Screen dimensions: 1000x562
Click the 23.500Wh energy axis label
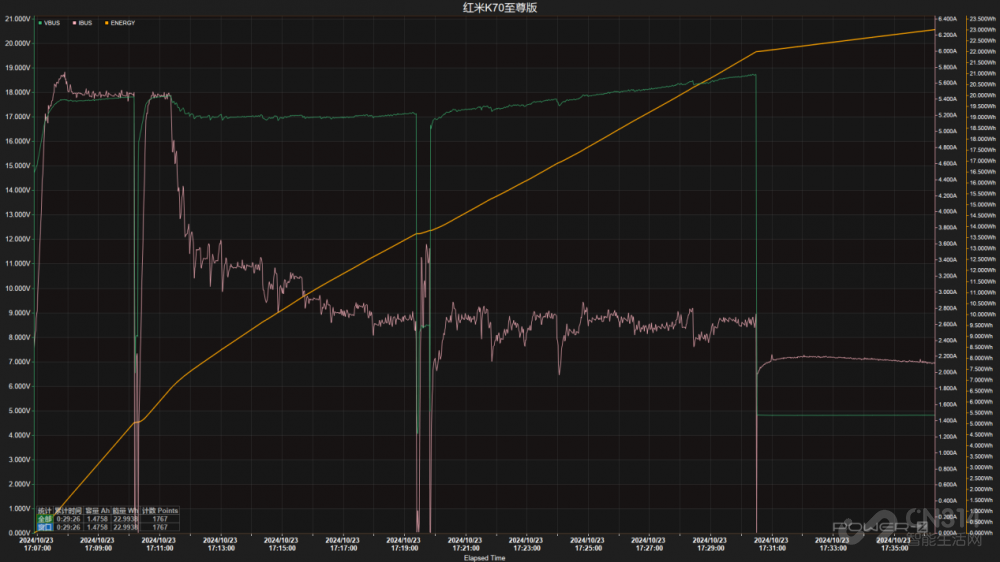(x=983, y=19)
